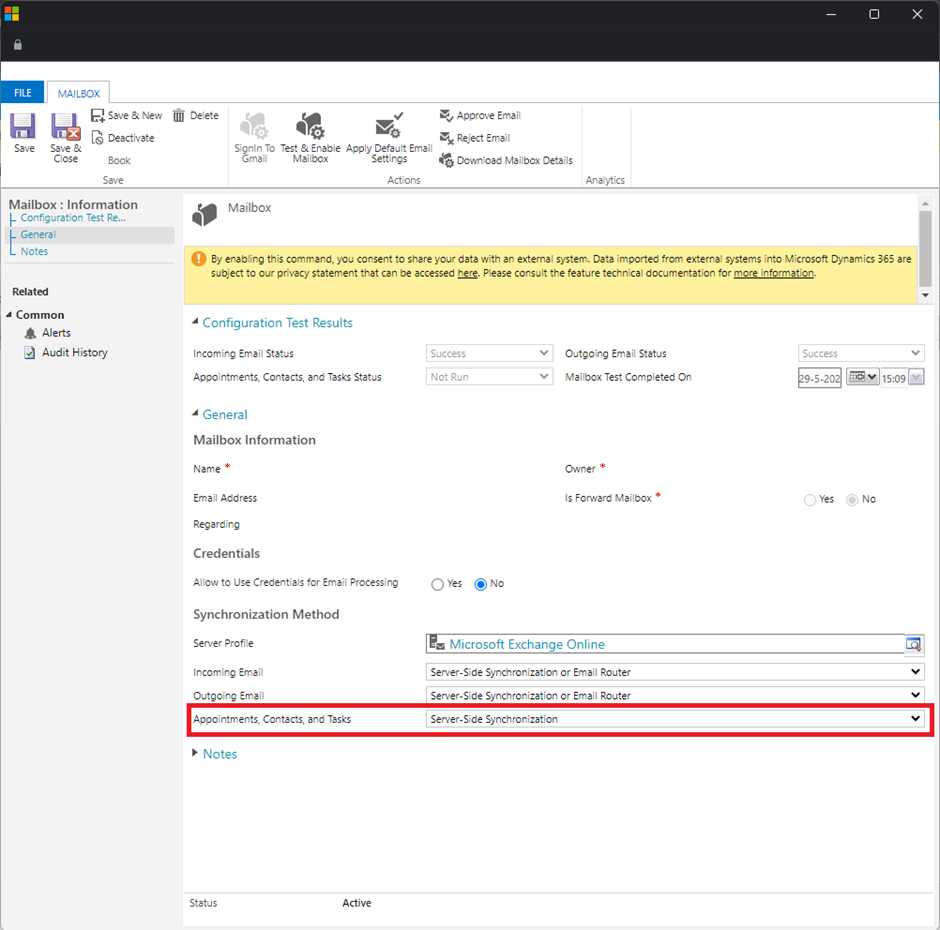Open Alerts under Common
940x930 pixels.
point(48,333)
